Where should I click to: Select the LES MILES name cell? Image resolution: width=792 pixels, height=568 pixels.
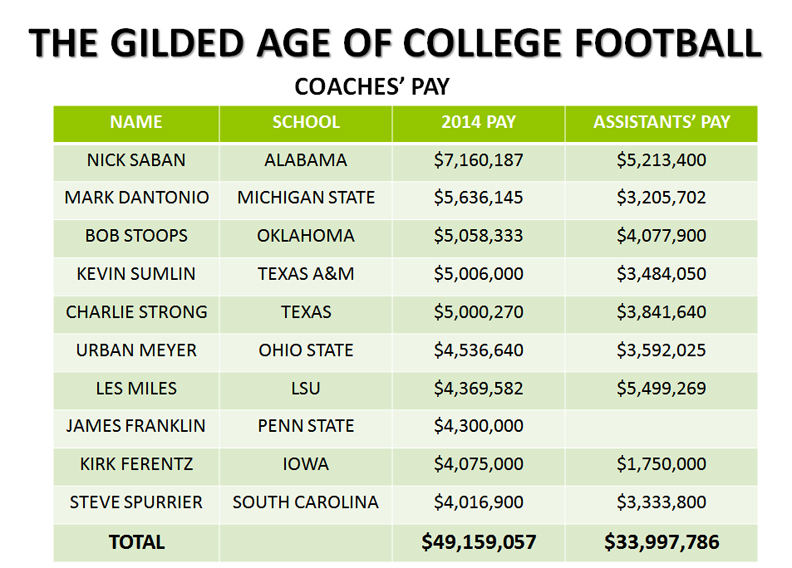pos(136,388)
